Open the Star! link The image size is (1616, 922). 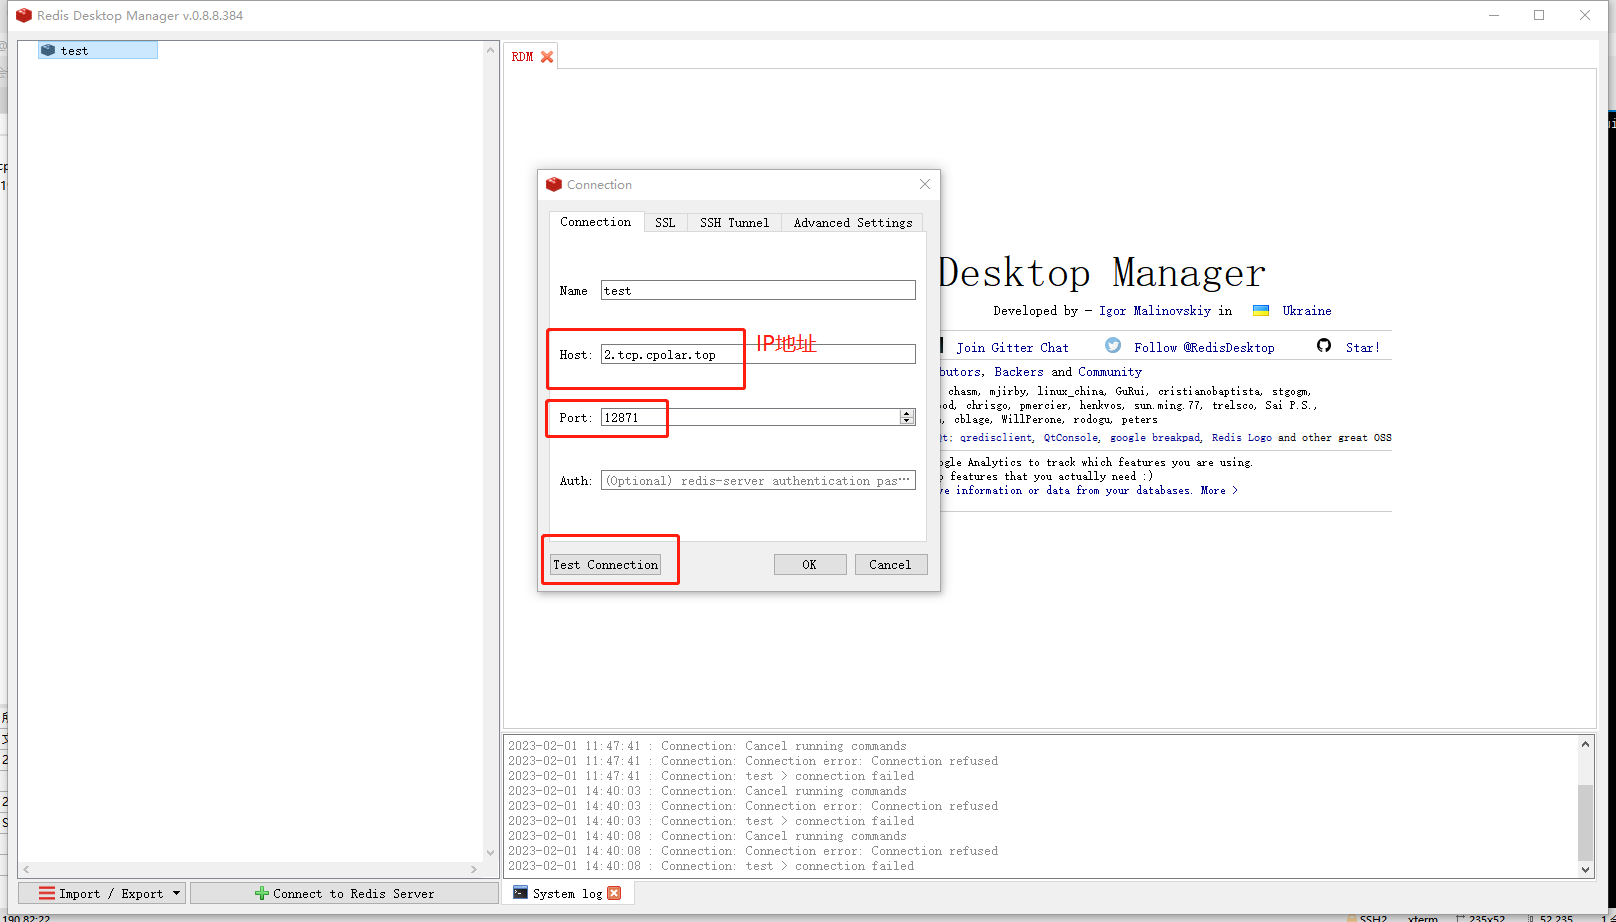click(x=1362, y=348)
